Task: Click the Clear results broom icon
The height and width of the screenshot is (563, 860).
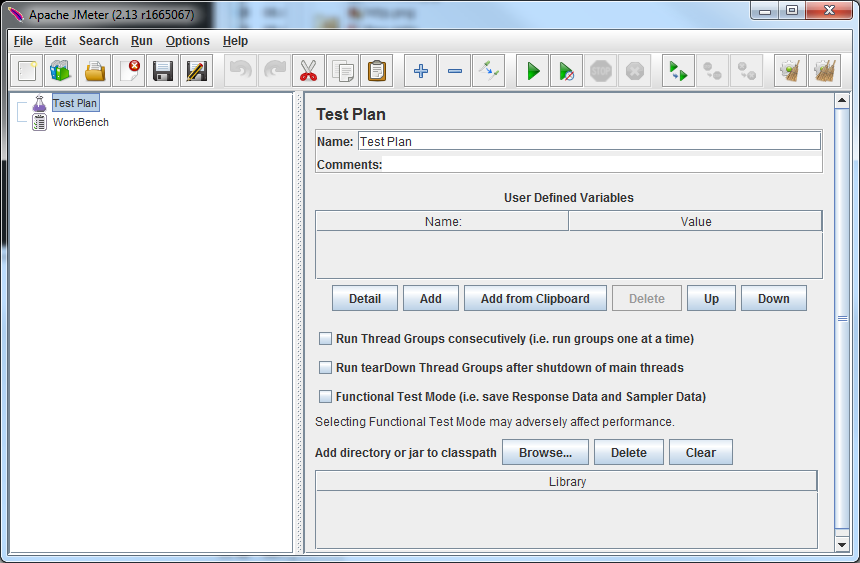Action: coord(790,71)
